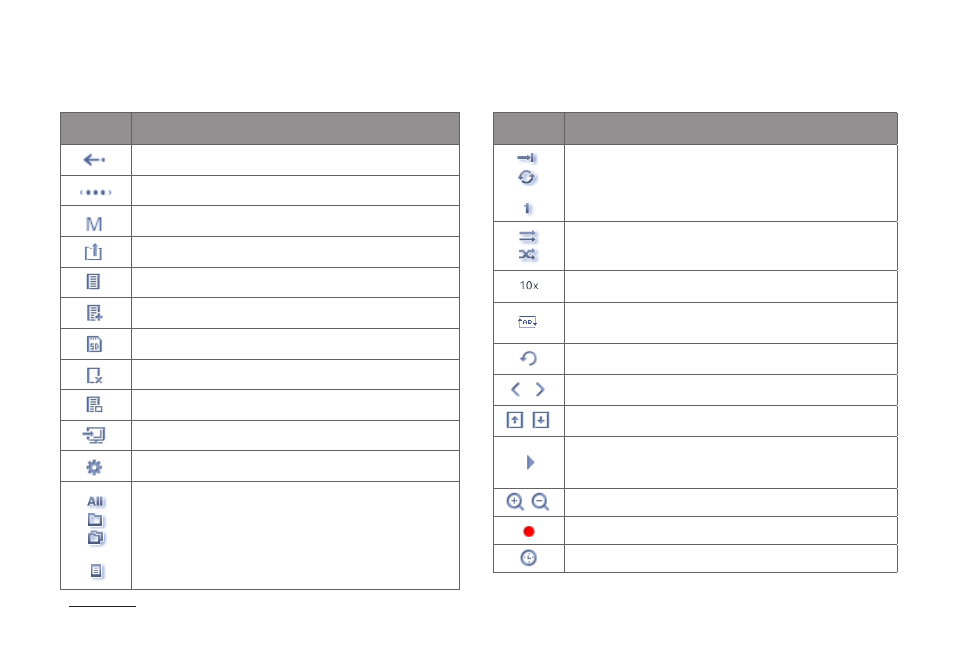The height and width of the screenshot is (647, 954).
Task: Click the clock timer icon
Action: coord(528,558)
